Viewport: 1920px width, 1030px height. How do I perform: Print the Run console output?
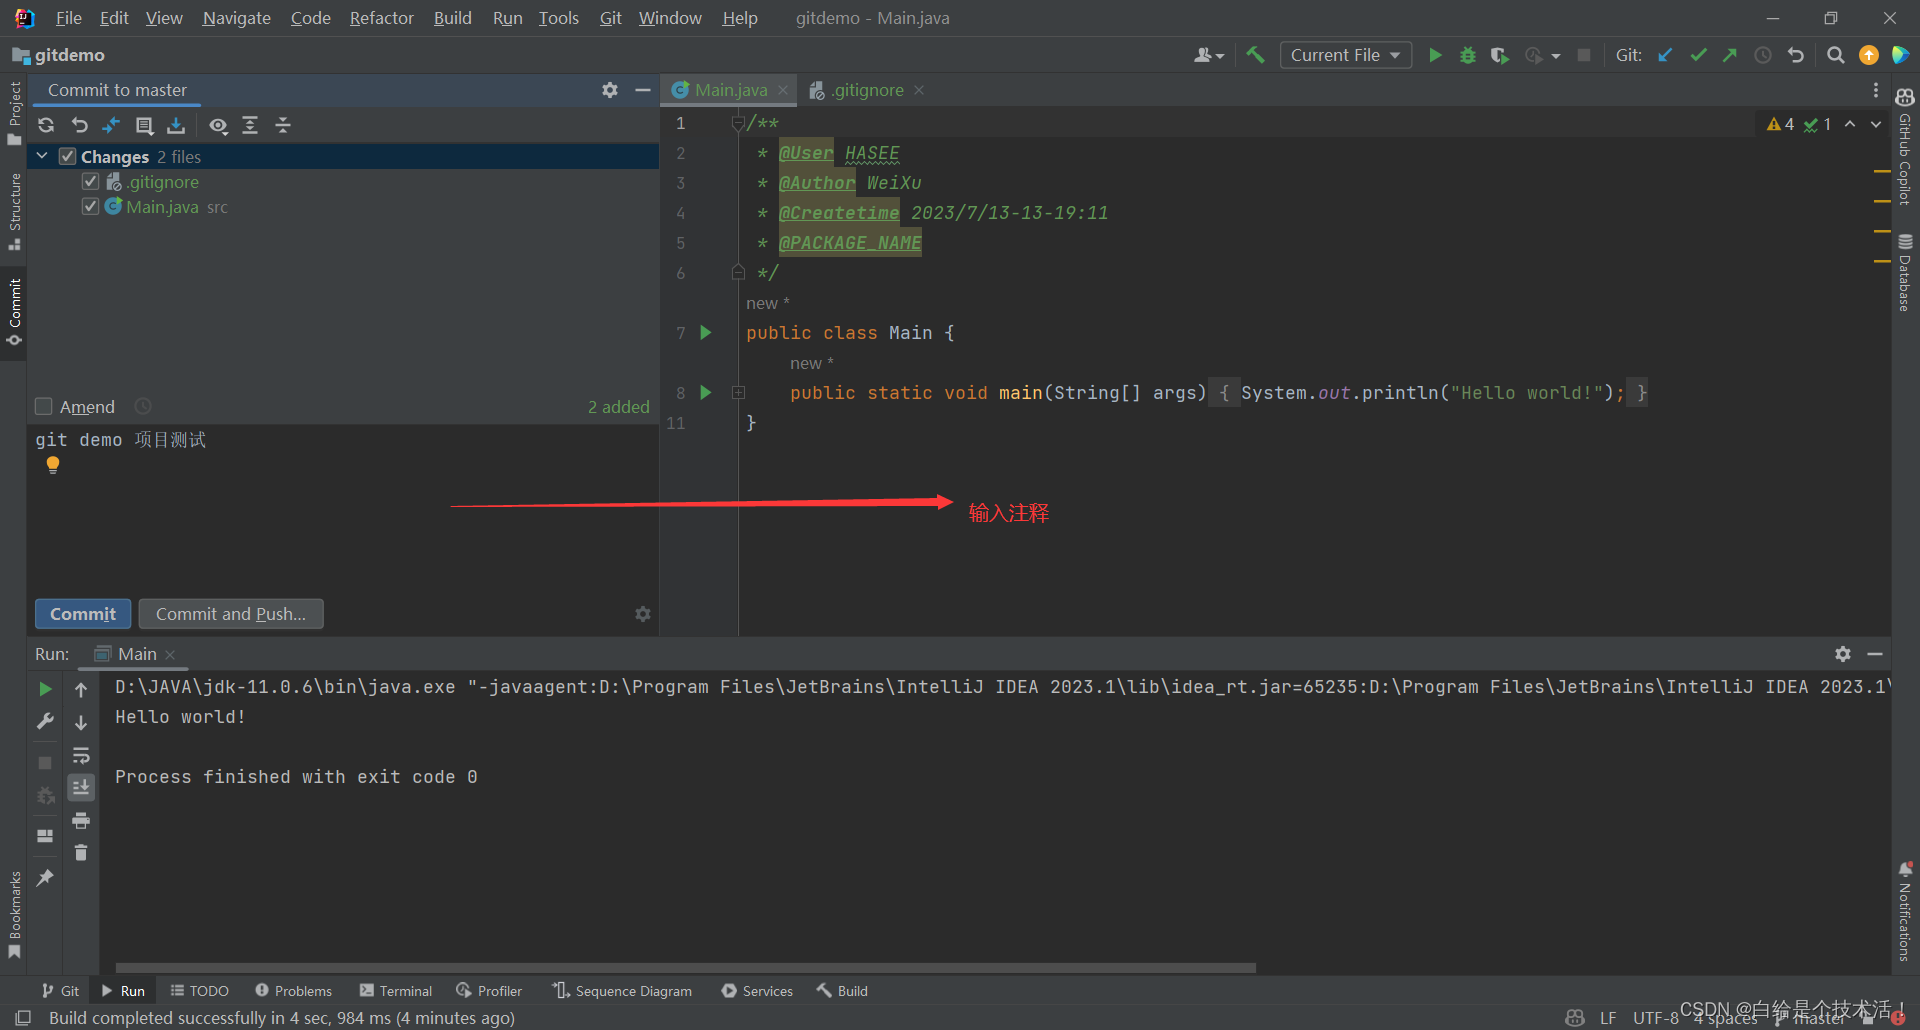coord(81,821)
